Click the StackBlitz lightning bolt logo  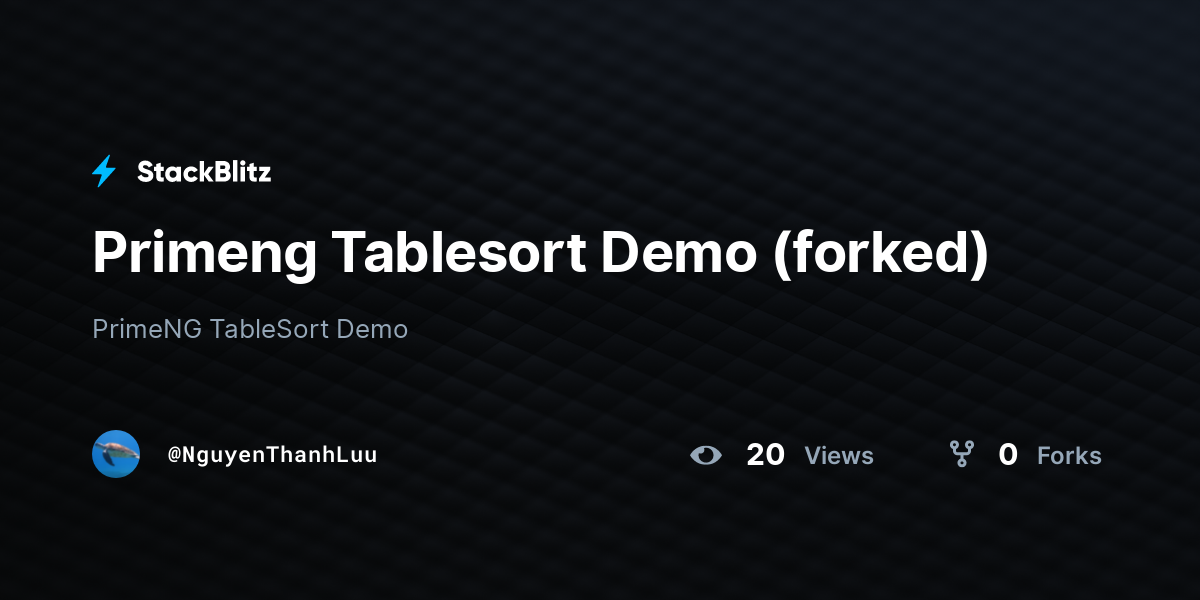[x=104, y=172]
